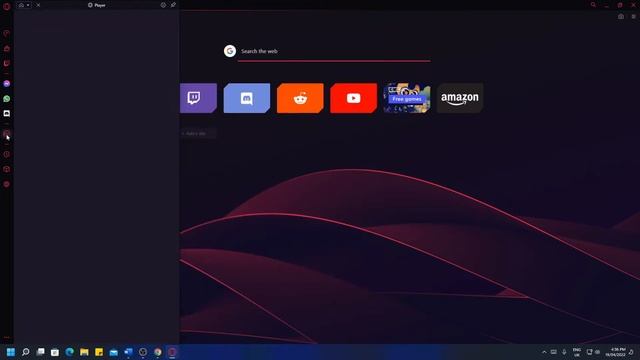Click the microphone tray icon
Image resolution: width=640 pixels, height=360 pixels.
[564, 352]
